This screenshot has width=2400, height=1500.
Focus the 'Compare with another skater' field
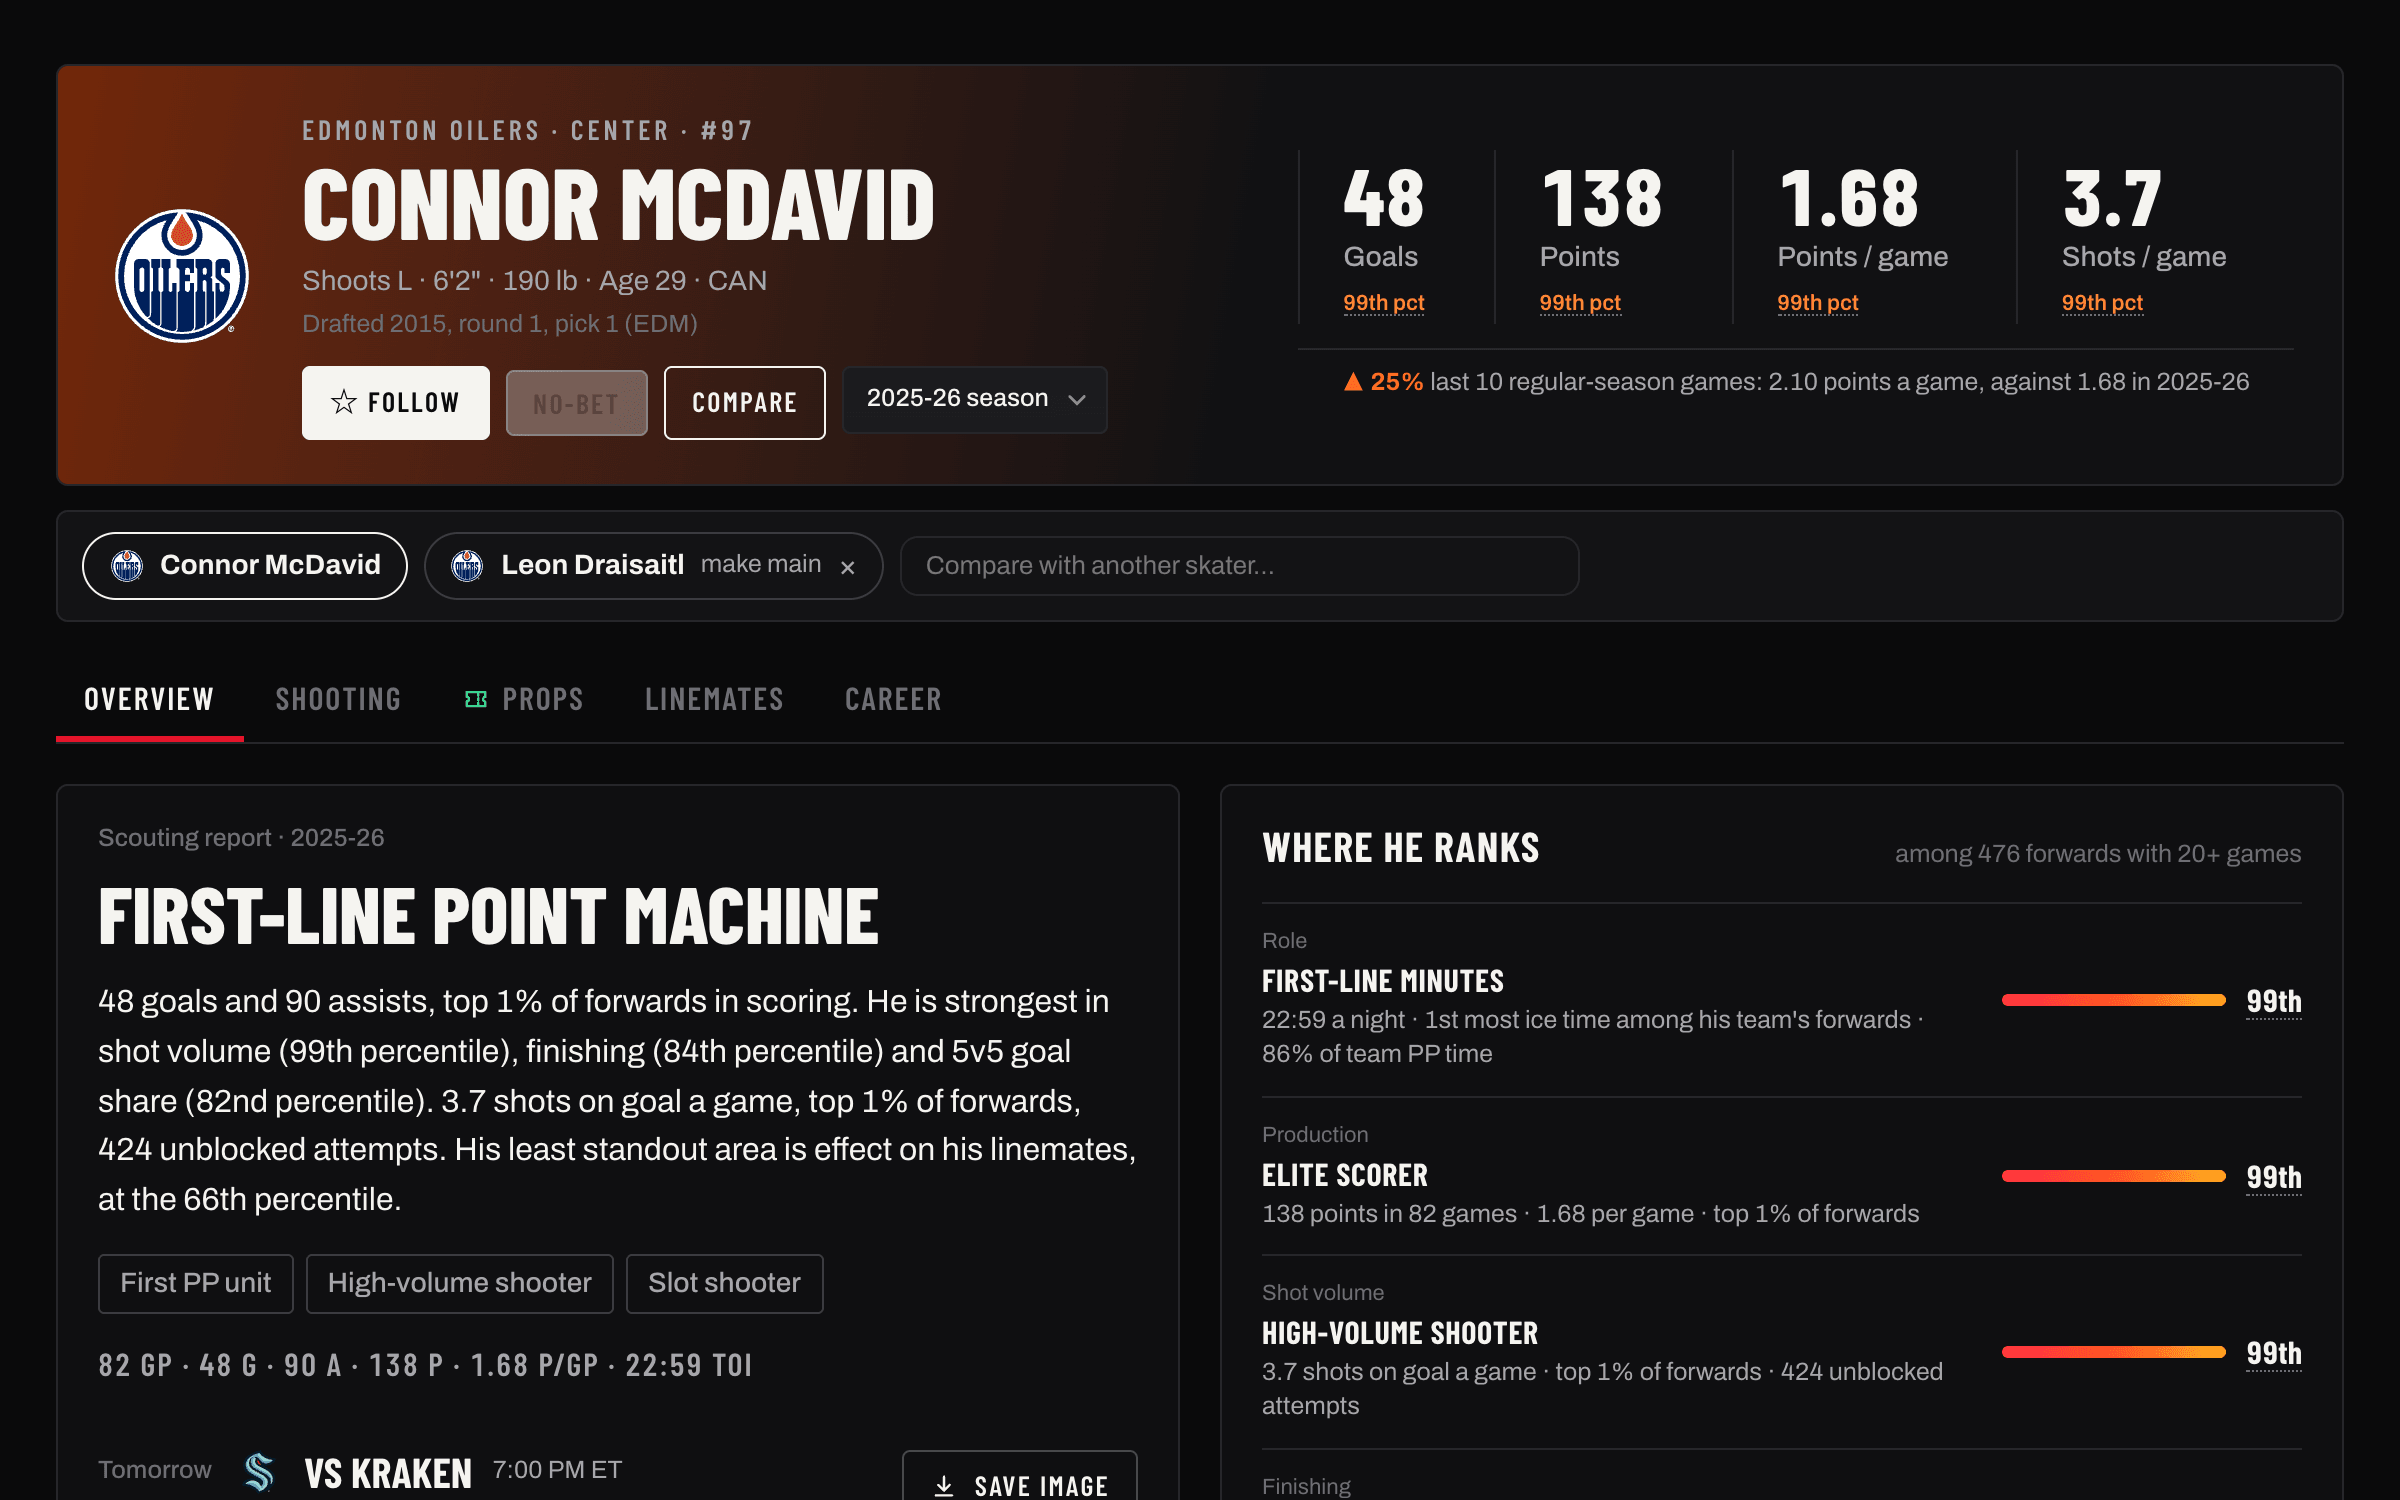(x=1240, y=566)
